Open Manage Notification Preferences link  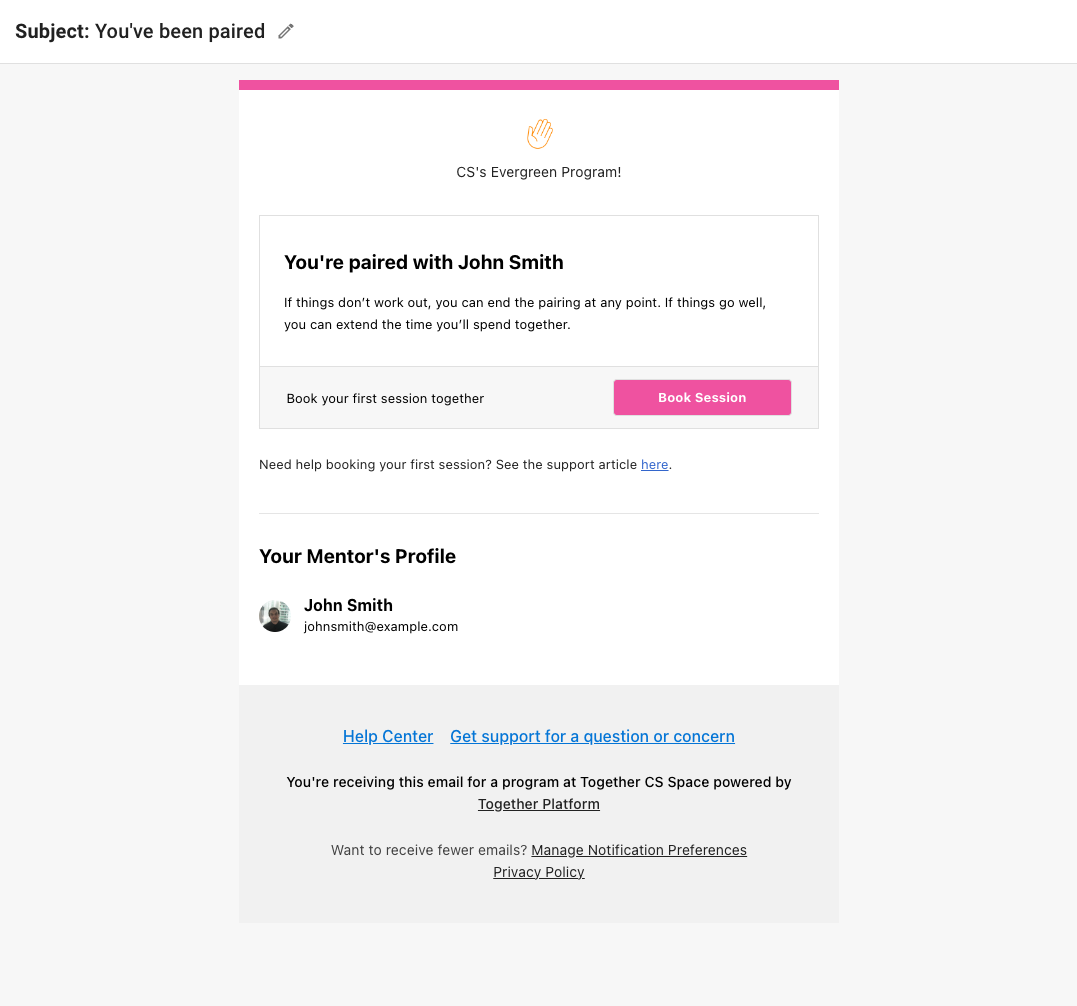[639, 850]
